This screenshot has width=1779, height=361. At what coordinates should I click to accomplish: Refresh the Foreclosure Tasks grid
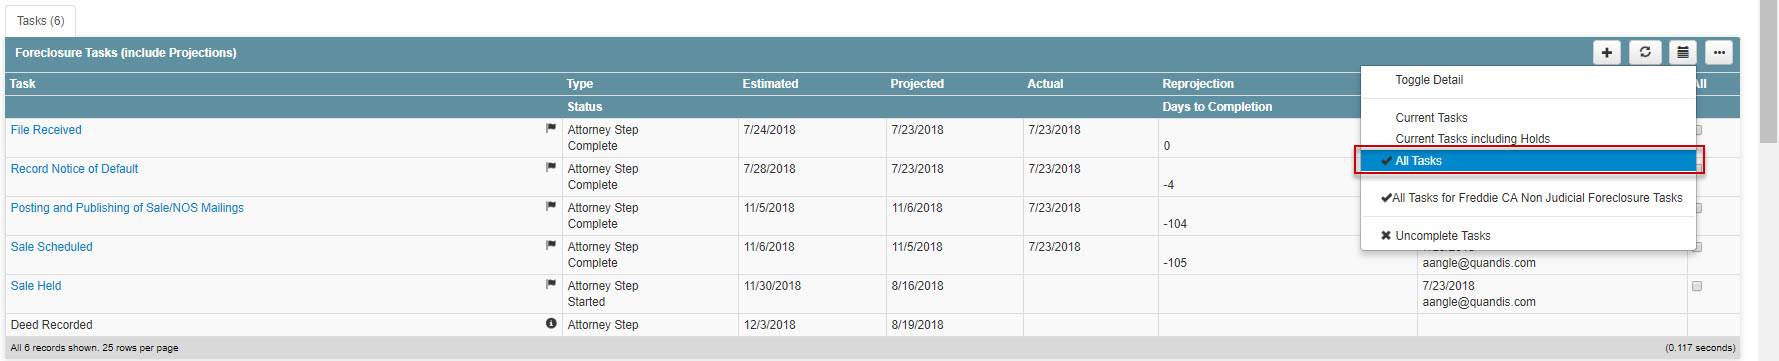(1645, 52)
